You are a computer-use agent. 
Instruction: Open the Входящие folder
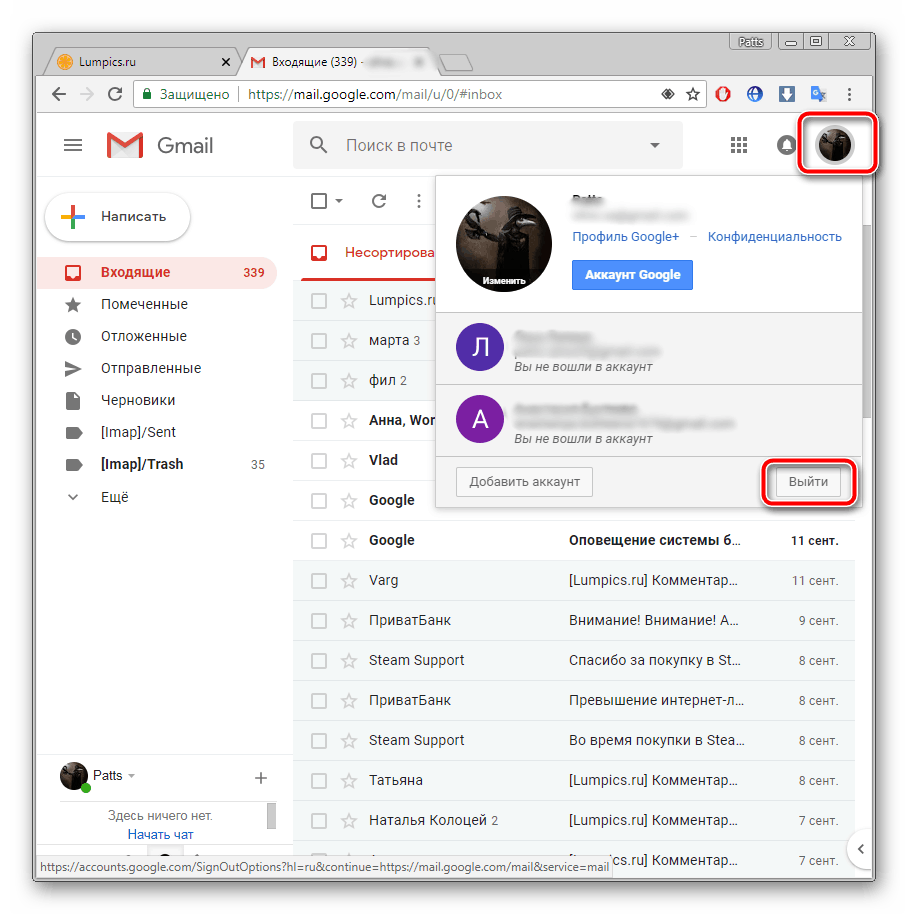(157, 272)
